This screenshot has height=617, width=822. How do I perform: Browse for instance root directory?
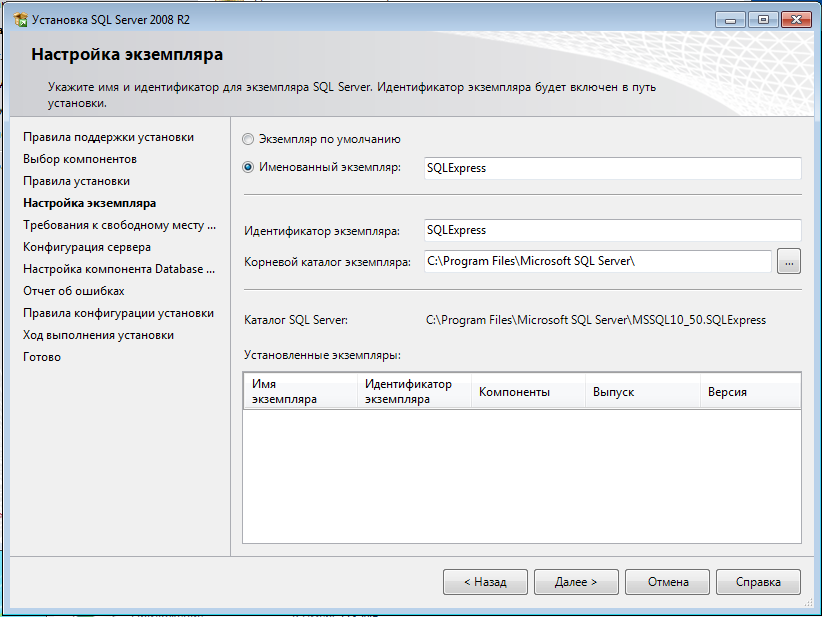tap(789, 261)
